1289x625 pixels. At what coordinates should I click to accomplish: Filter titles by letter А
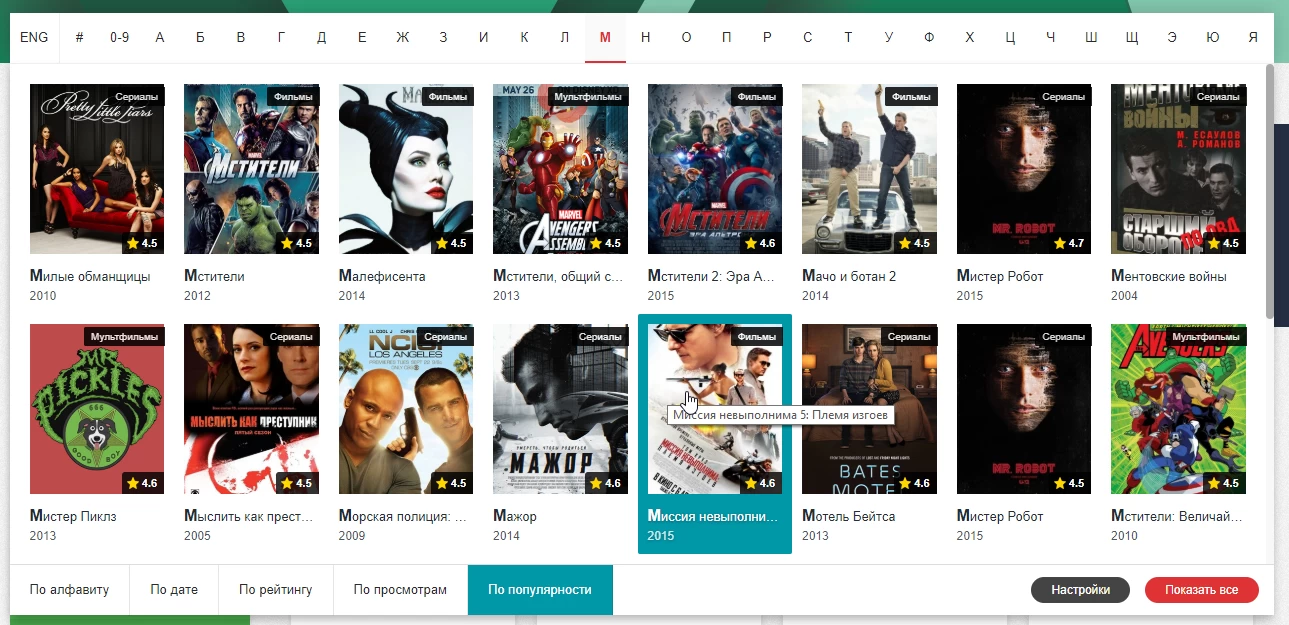160,38
